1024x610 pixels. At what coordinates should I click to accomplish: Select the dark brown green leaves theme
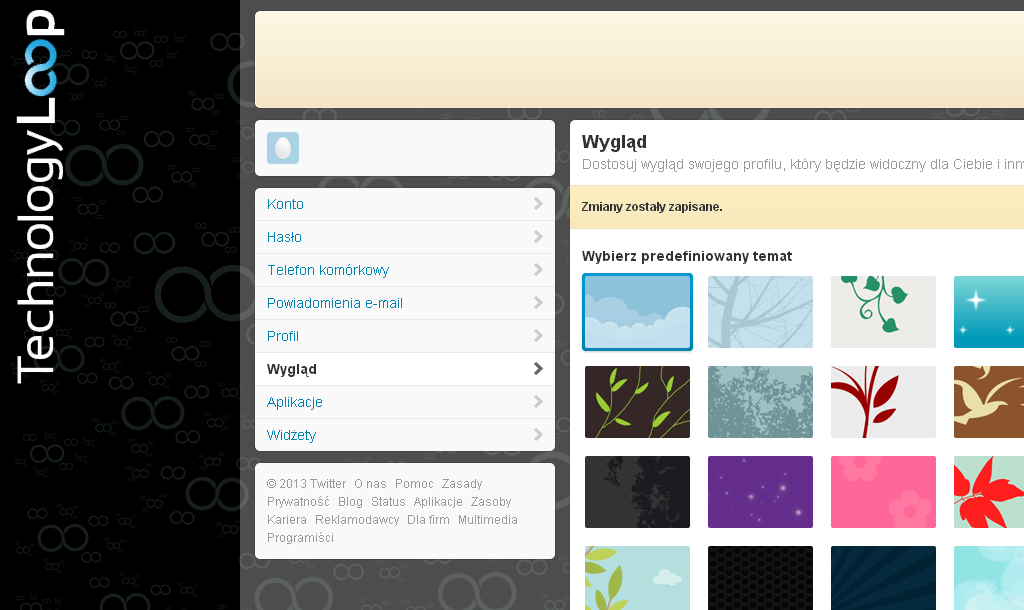[x=637, y=402]
